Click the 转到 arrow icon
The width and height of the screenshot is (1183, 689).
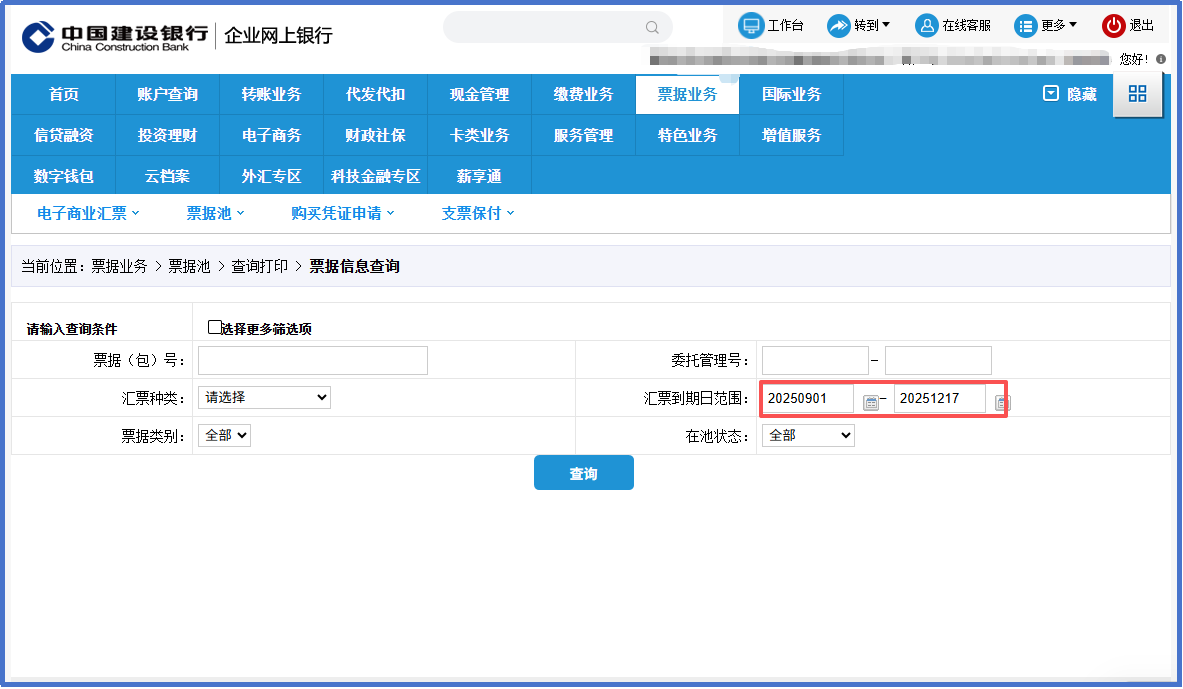tap(838, 26)
